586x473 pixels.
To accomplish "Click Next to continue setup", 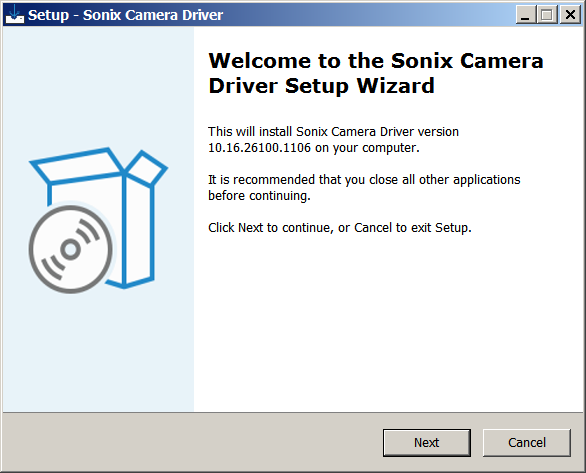I will click(x=426, y=442).
